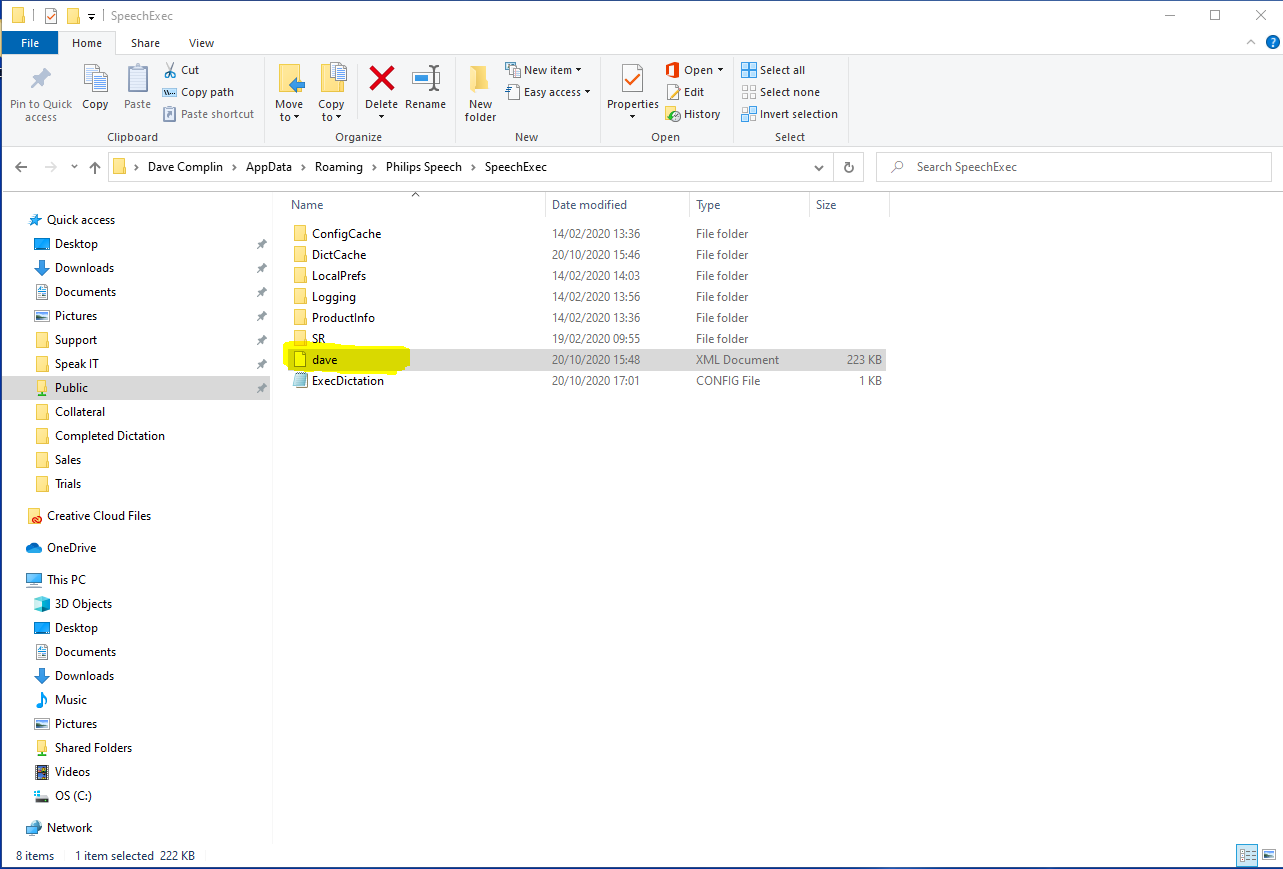Click Copy path in the ribbon
1283x869 pixels.
point(198,92)
